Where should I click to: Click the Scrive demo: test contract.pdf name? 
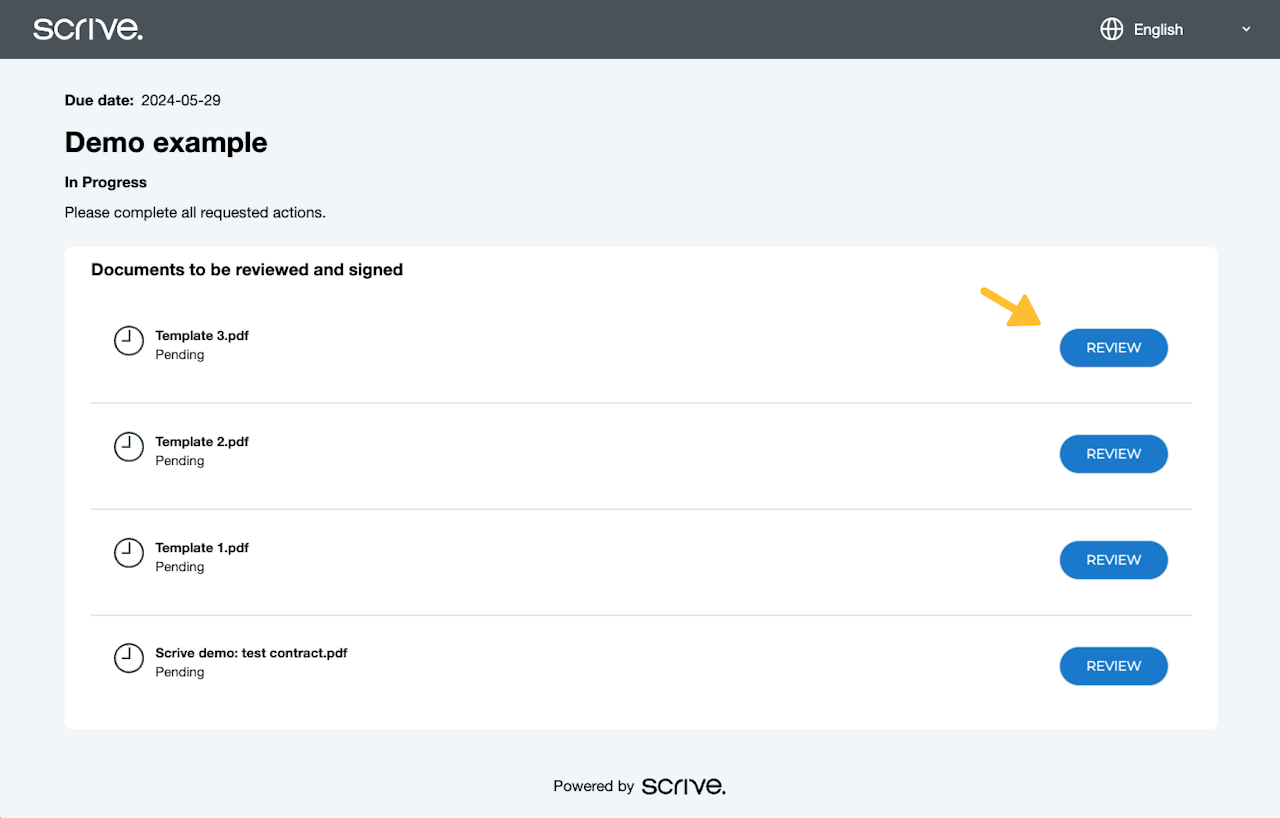251,653
